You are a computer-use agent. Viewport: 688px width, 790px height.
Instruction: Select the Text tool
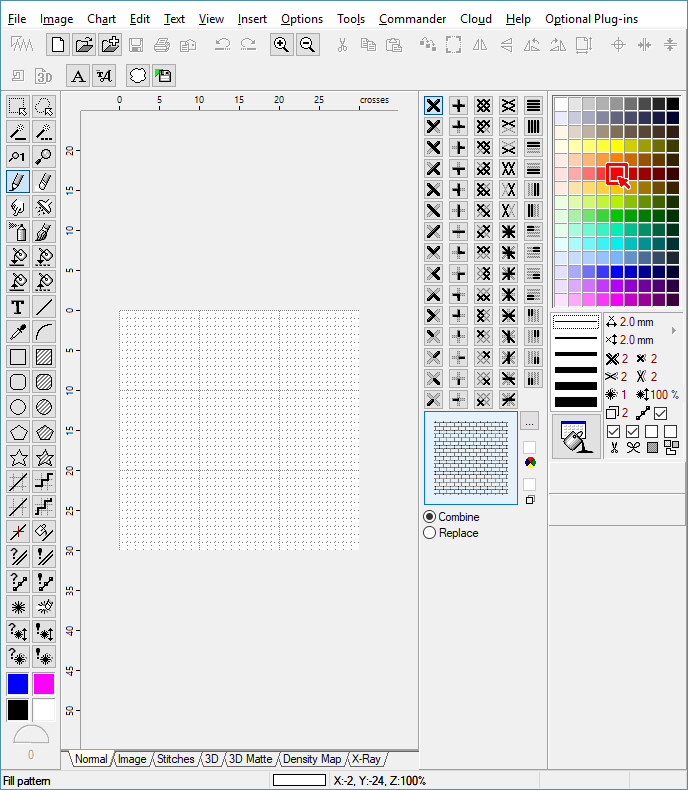pos(17,307)
